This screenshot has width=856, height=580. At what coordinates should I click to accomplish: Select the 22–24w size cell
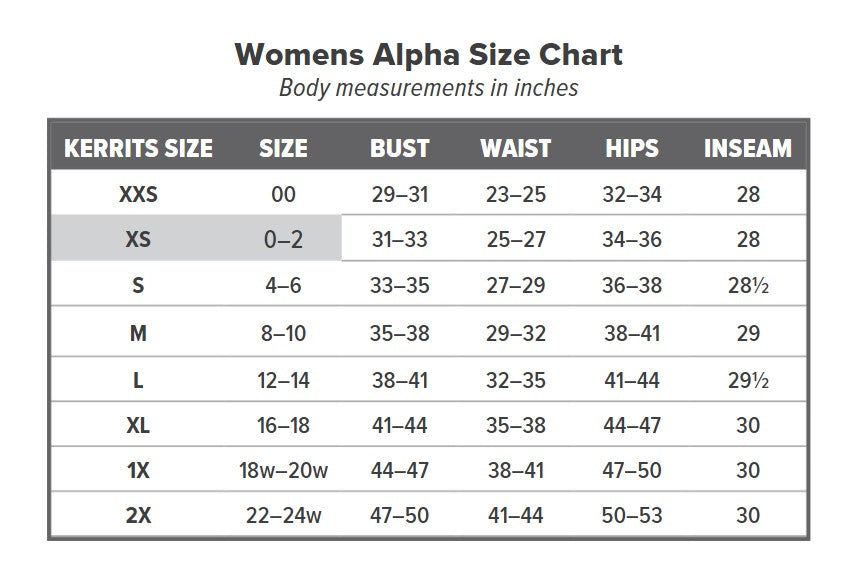coord(283,516)
